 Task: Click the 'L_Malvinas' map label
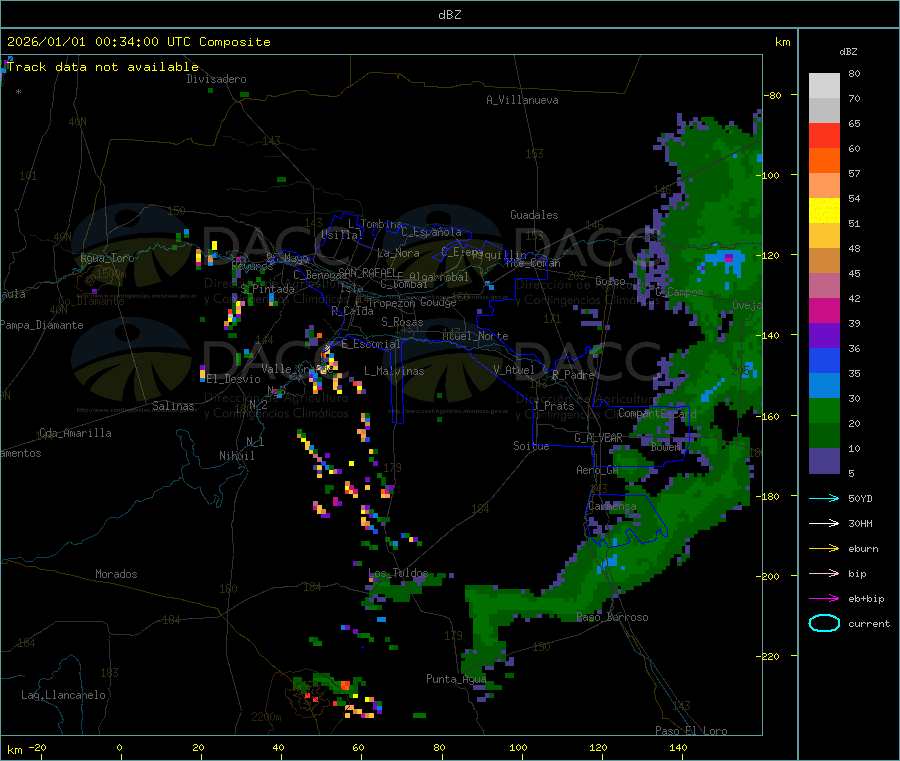(394, 371)
